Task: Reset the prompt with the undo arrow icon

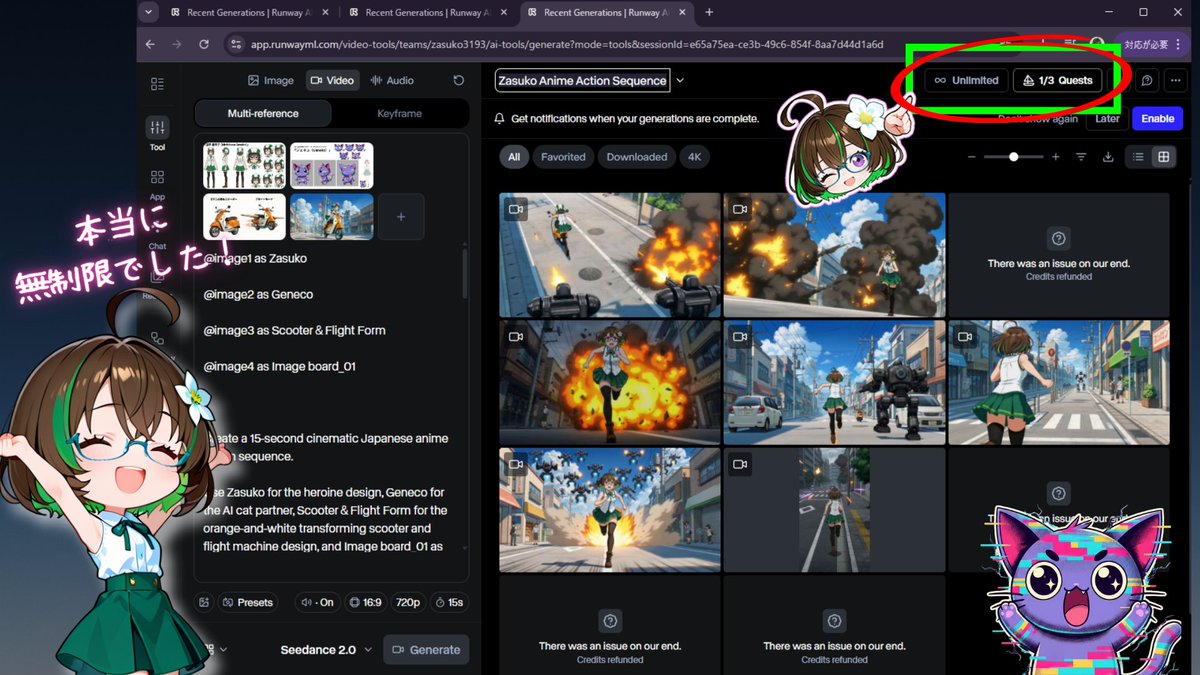Action: point(458,81)
